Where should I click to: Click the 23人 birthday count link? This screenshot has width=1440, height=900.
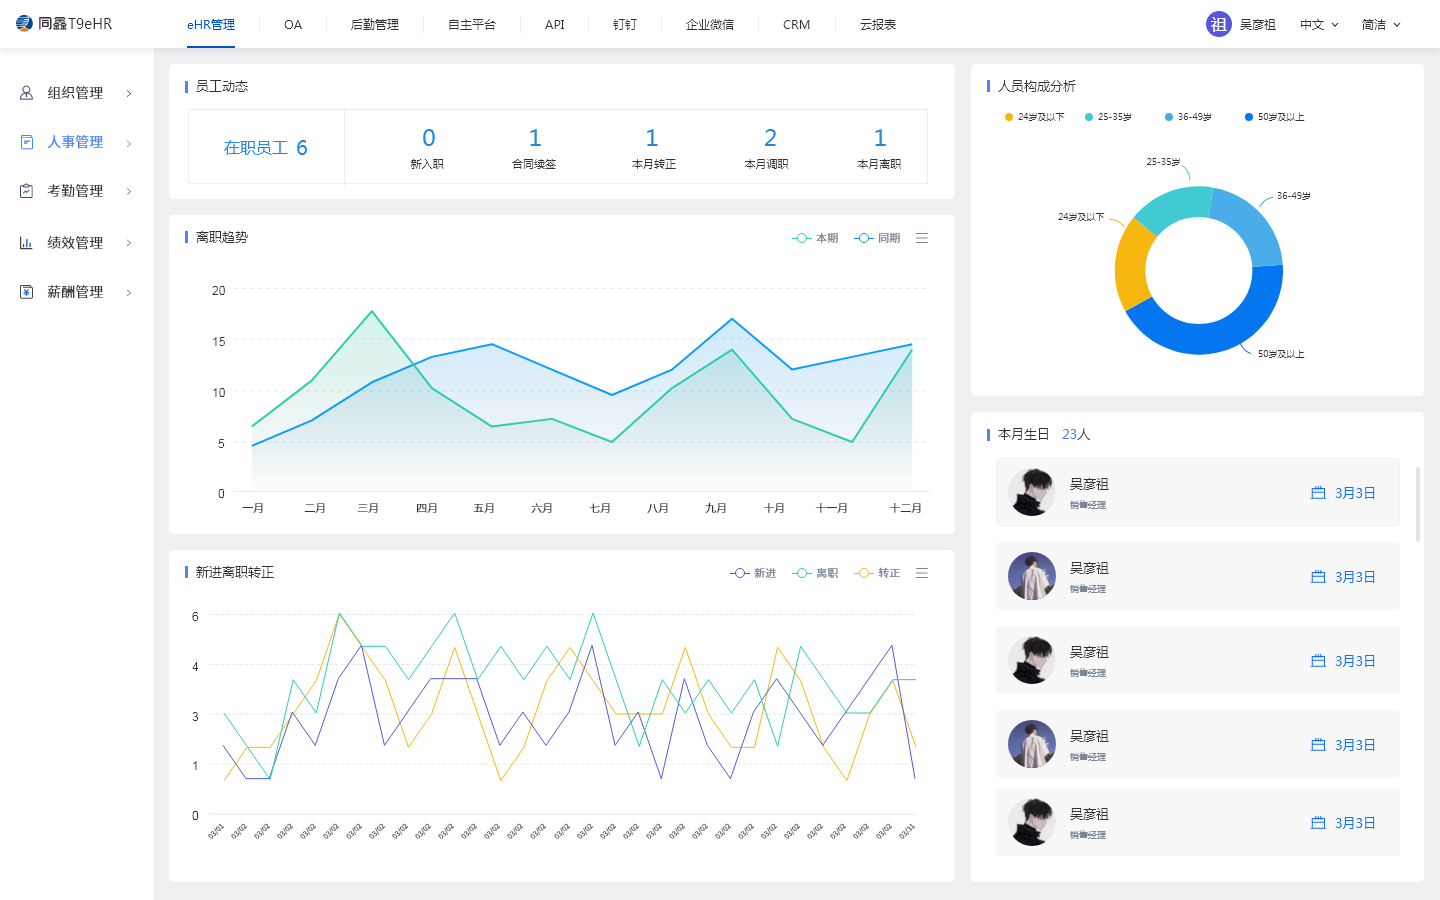point(1076,434)
